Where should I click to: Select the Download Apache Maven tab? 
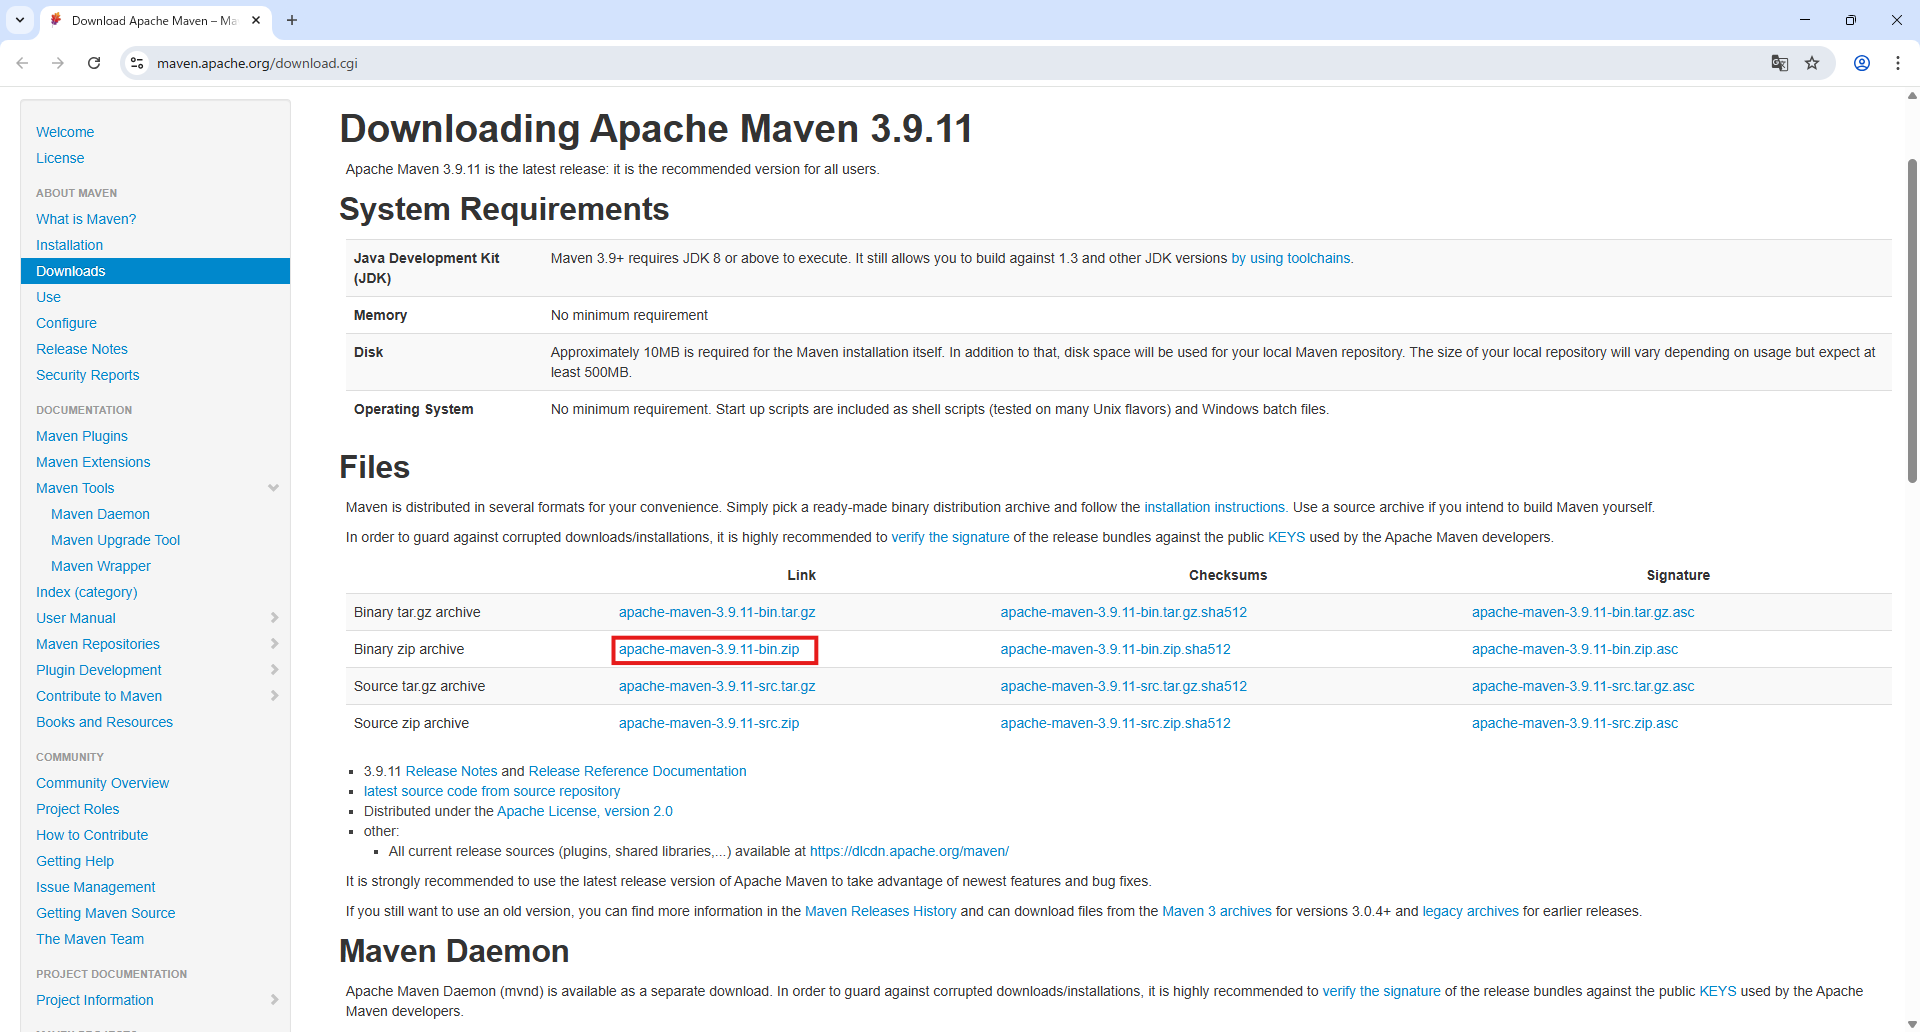pyautogui.click(x=155, y=20)
